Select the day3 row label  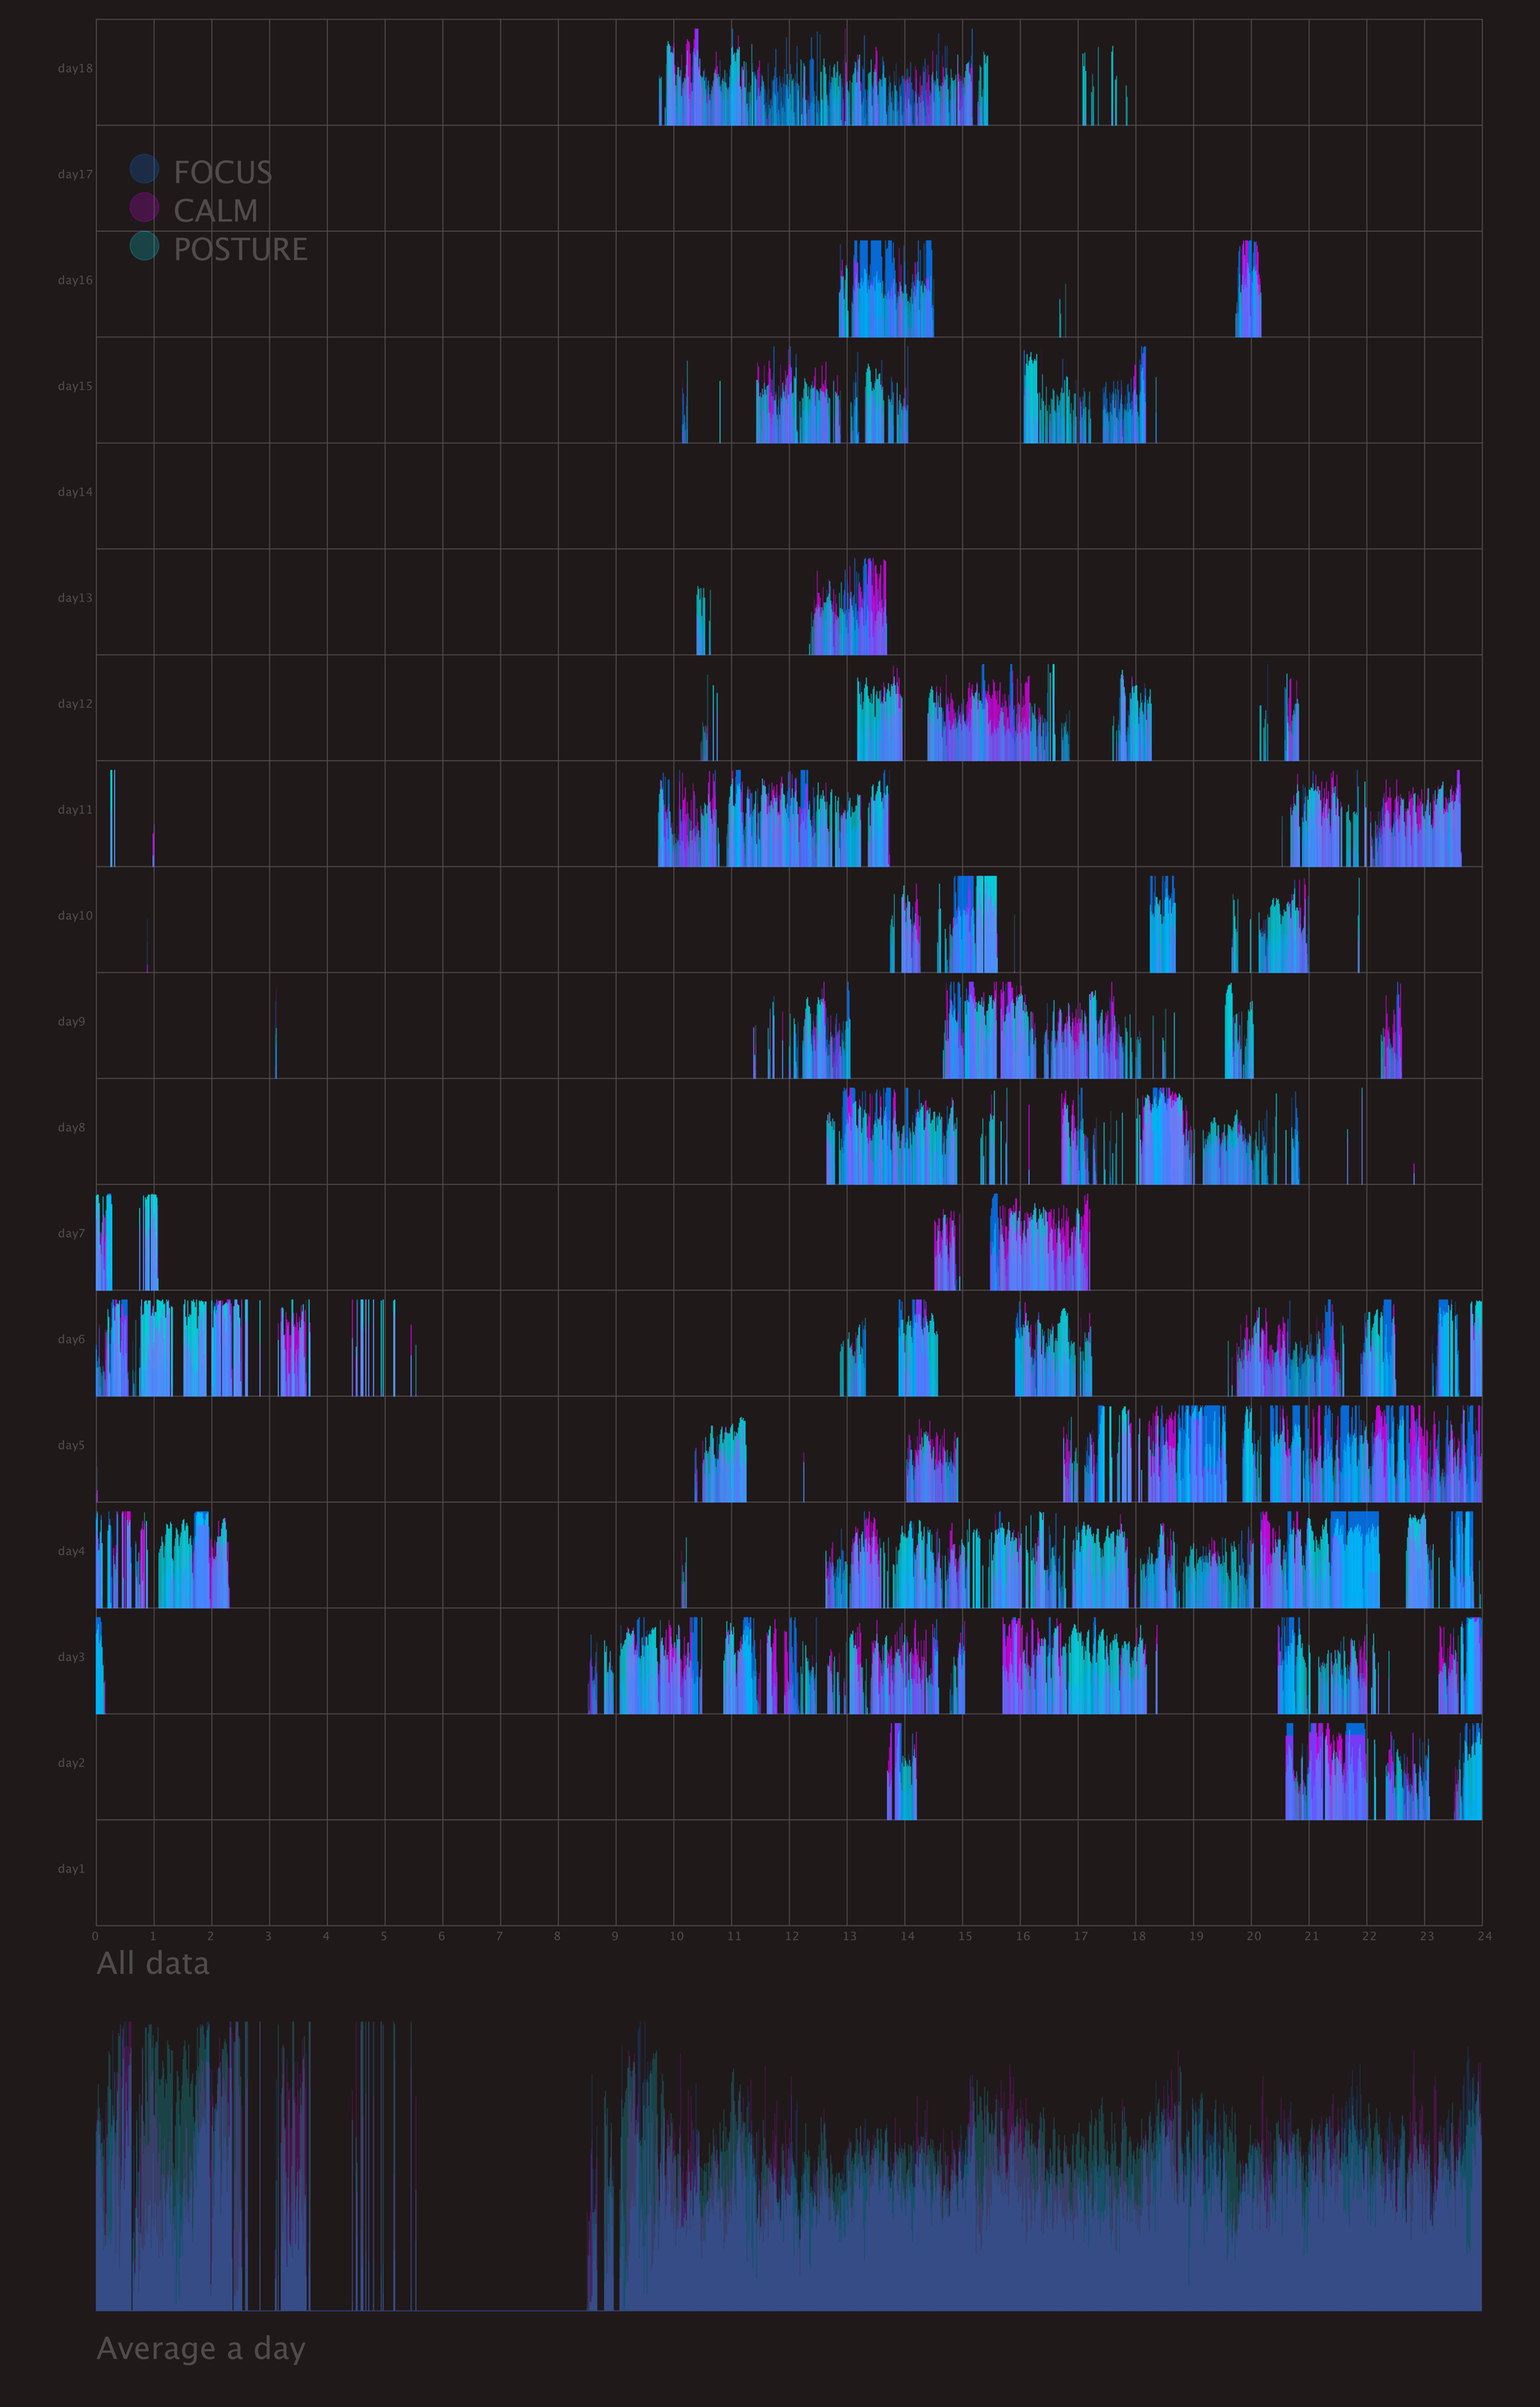pyautogui.click(x=71, y=1657)
